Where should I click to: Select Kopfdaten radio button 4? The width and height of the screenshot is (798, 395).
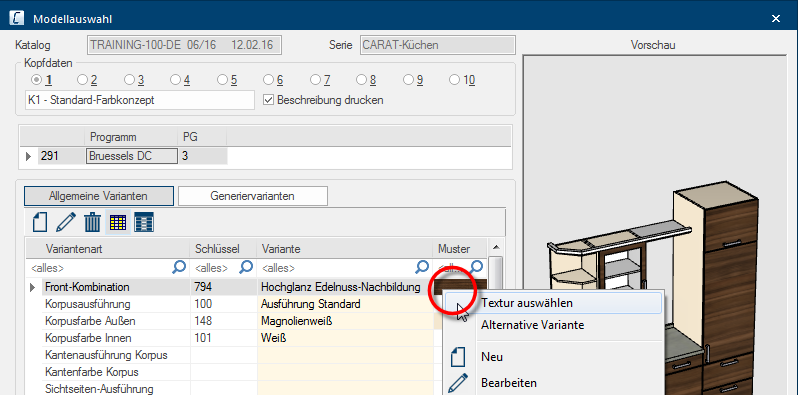point(175,80)
